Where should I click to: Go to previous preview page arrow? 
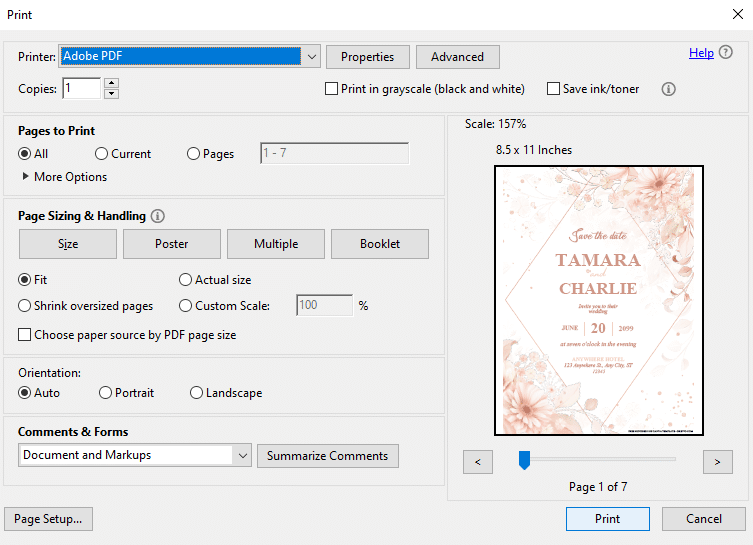(x=478, y=462)
